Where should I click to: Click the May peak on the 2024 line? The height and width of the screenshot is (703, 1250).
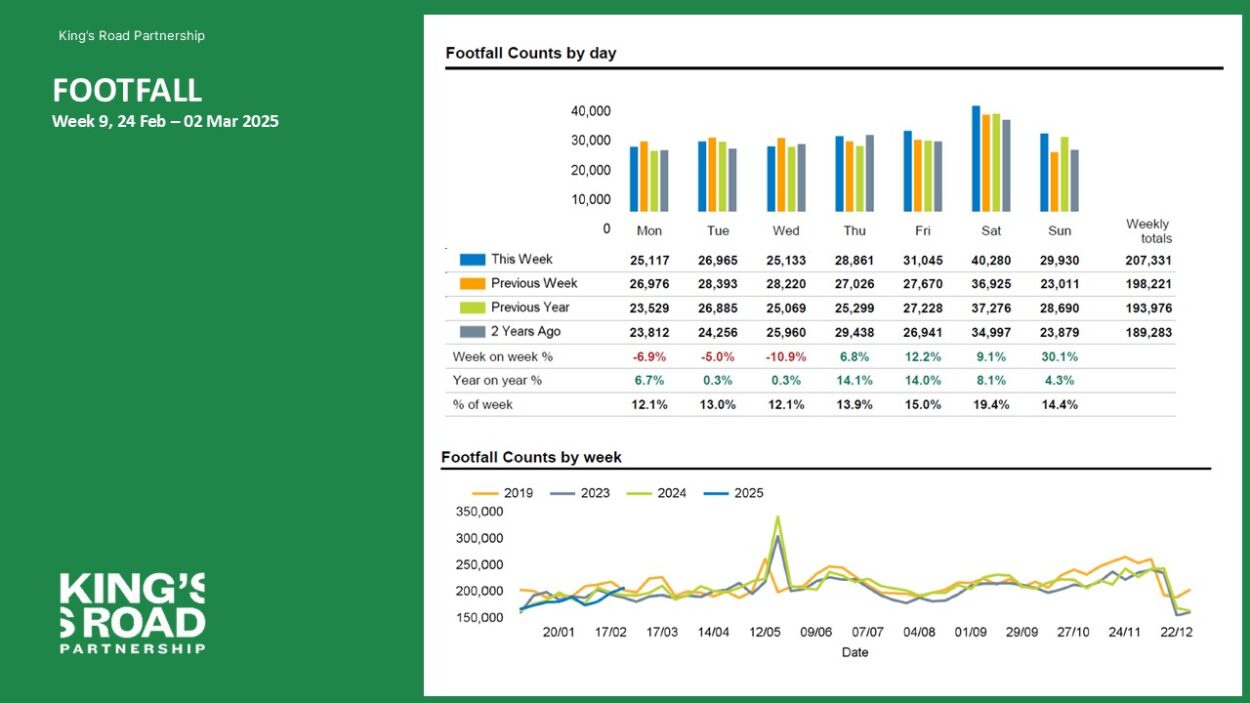click(x=778, y=518)
